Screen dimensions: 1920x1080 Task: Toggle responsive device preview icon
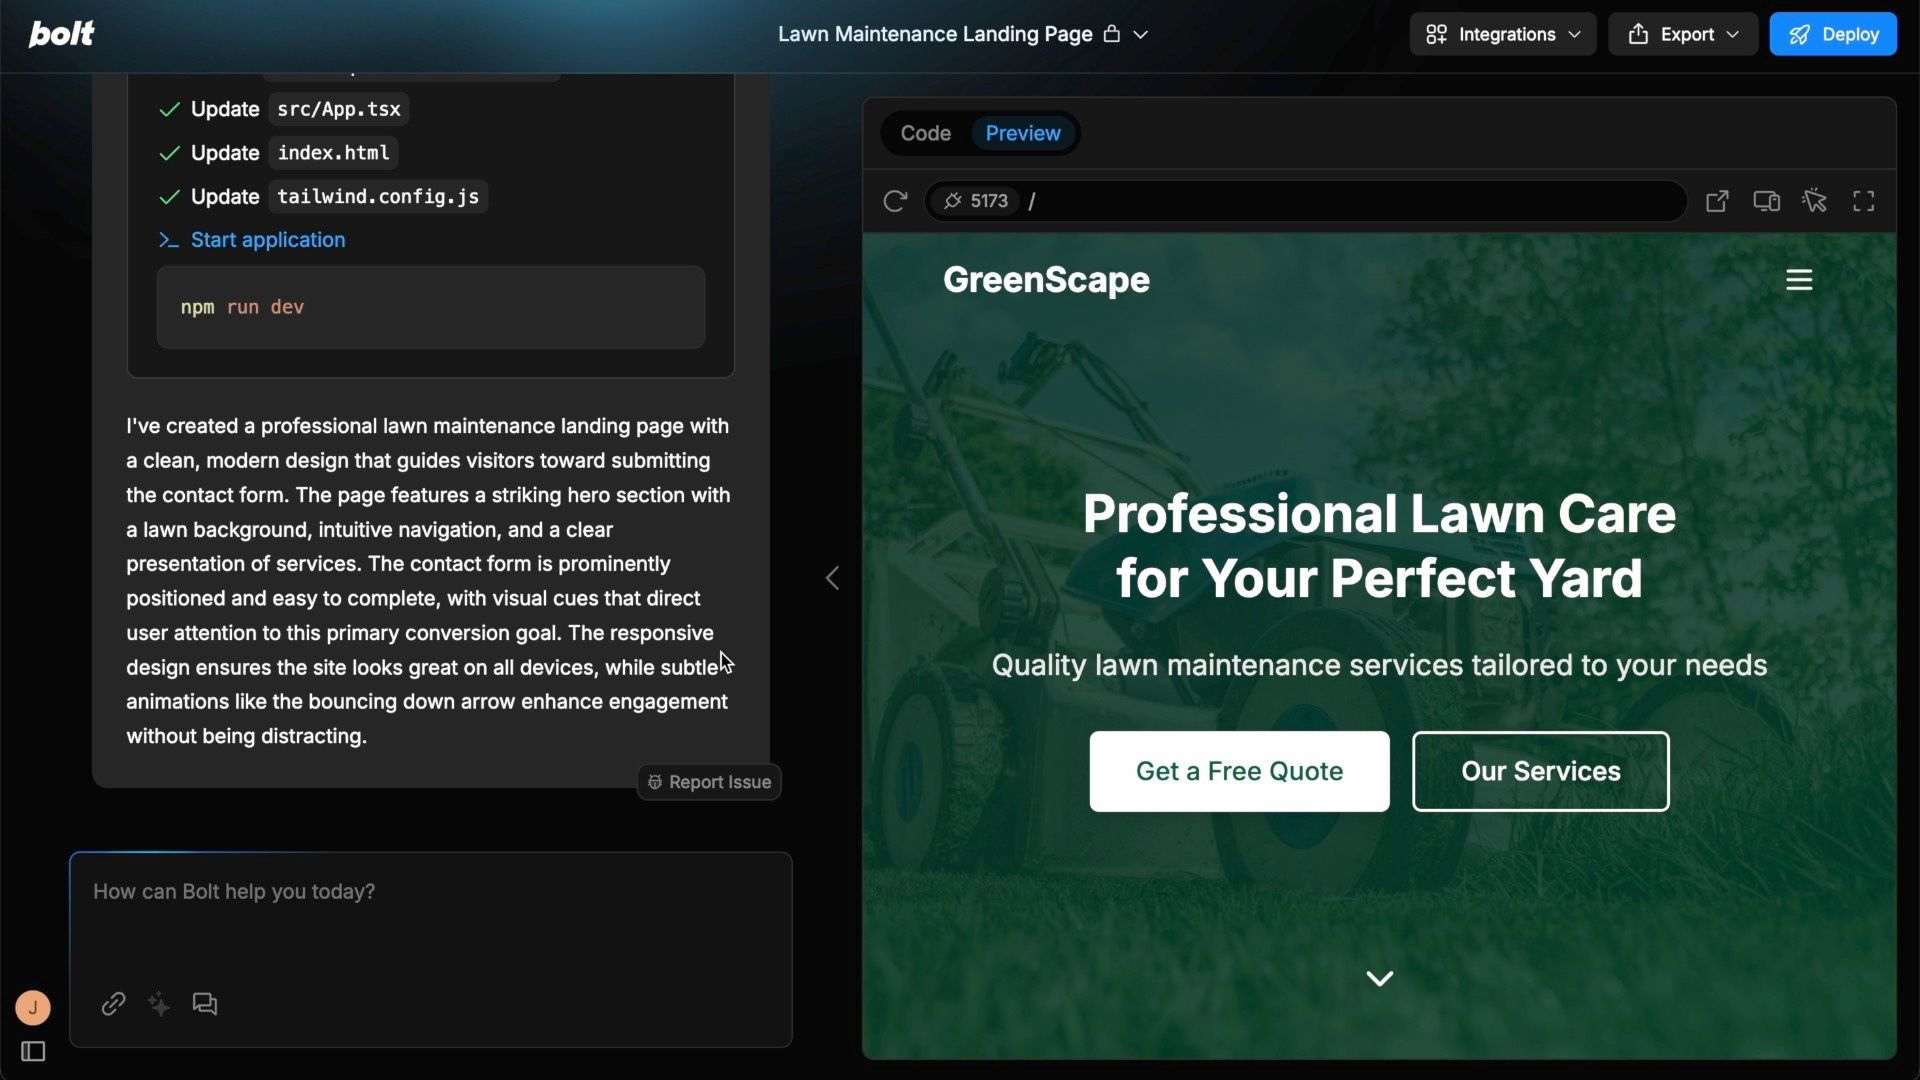click(x=1766, y=201)
